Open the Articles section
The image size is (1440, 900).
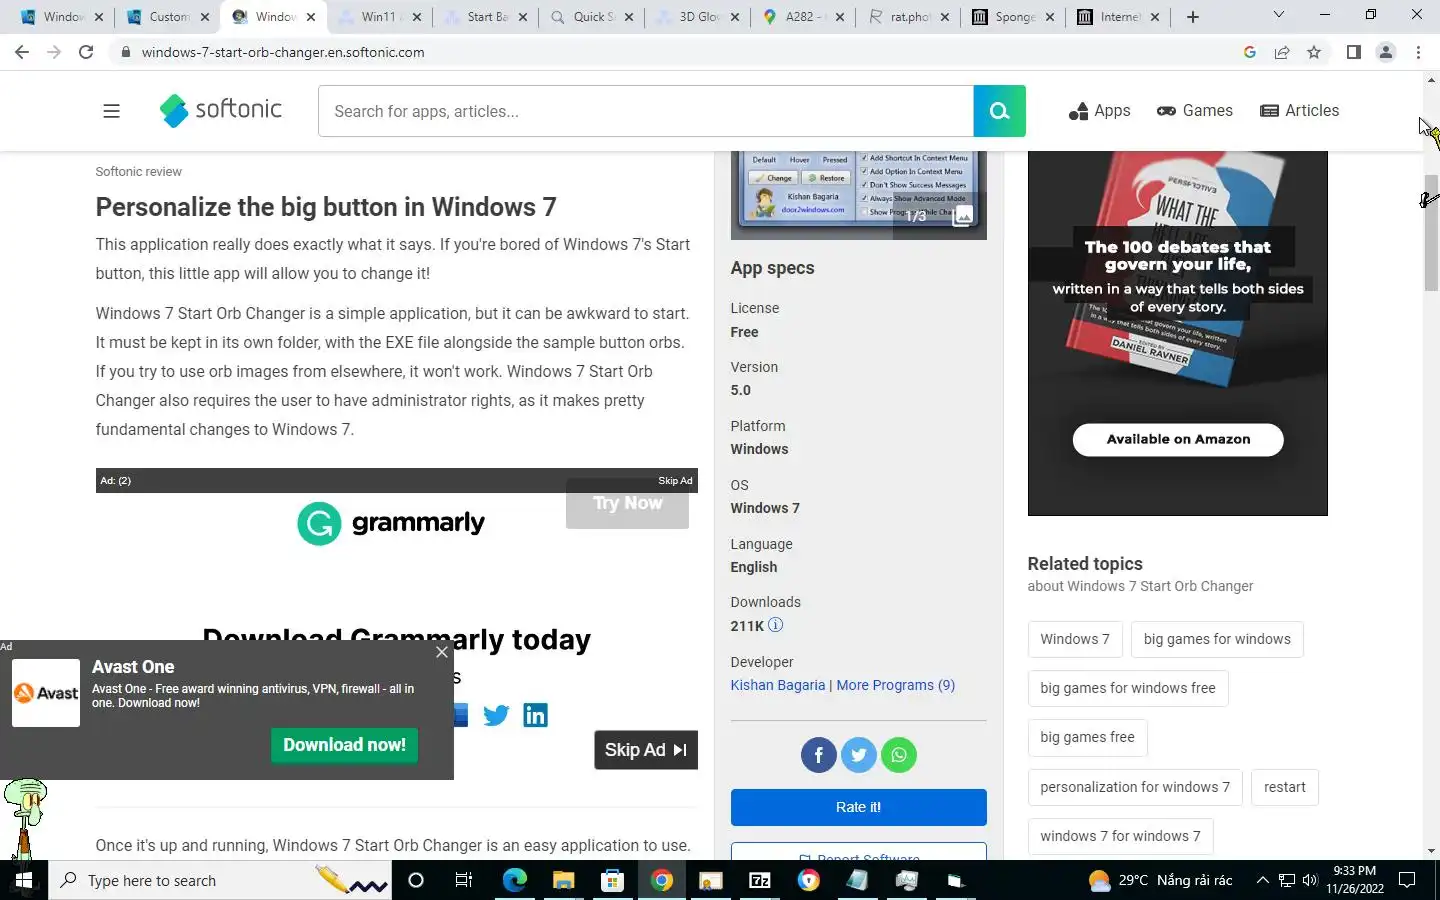1300,111
